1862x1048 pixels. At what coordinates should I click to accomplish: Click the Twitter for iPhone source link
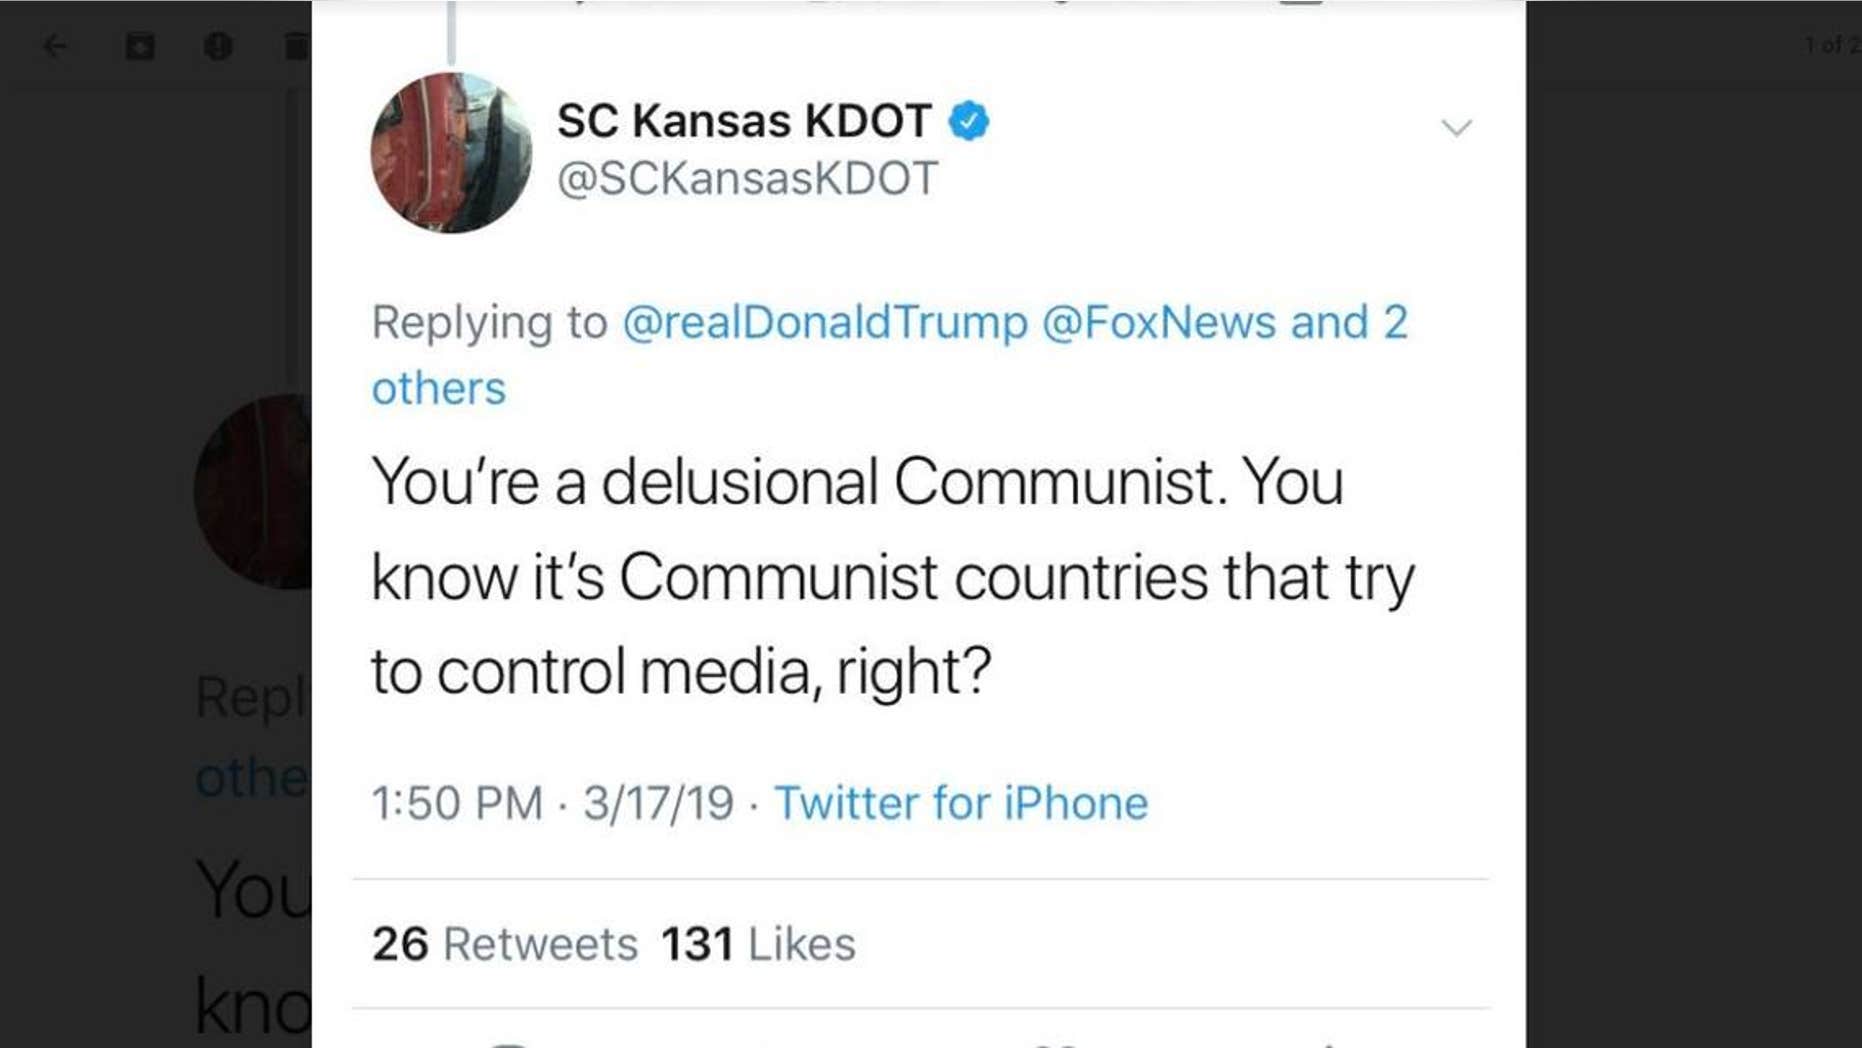coord(961,803)
